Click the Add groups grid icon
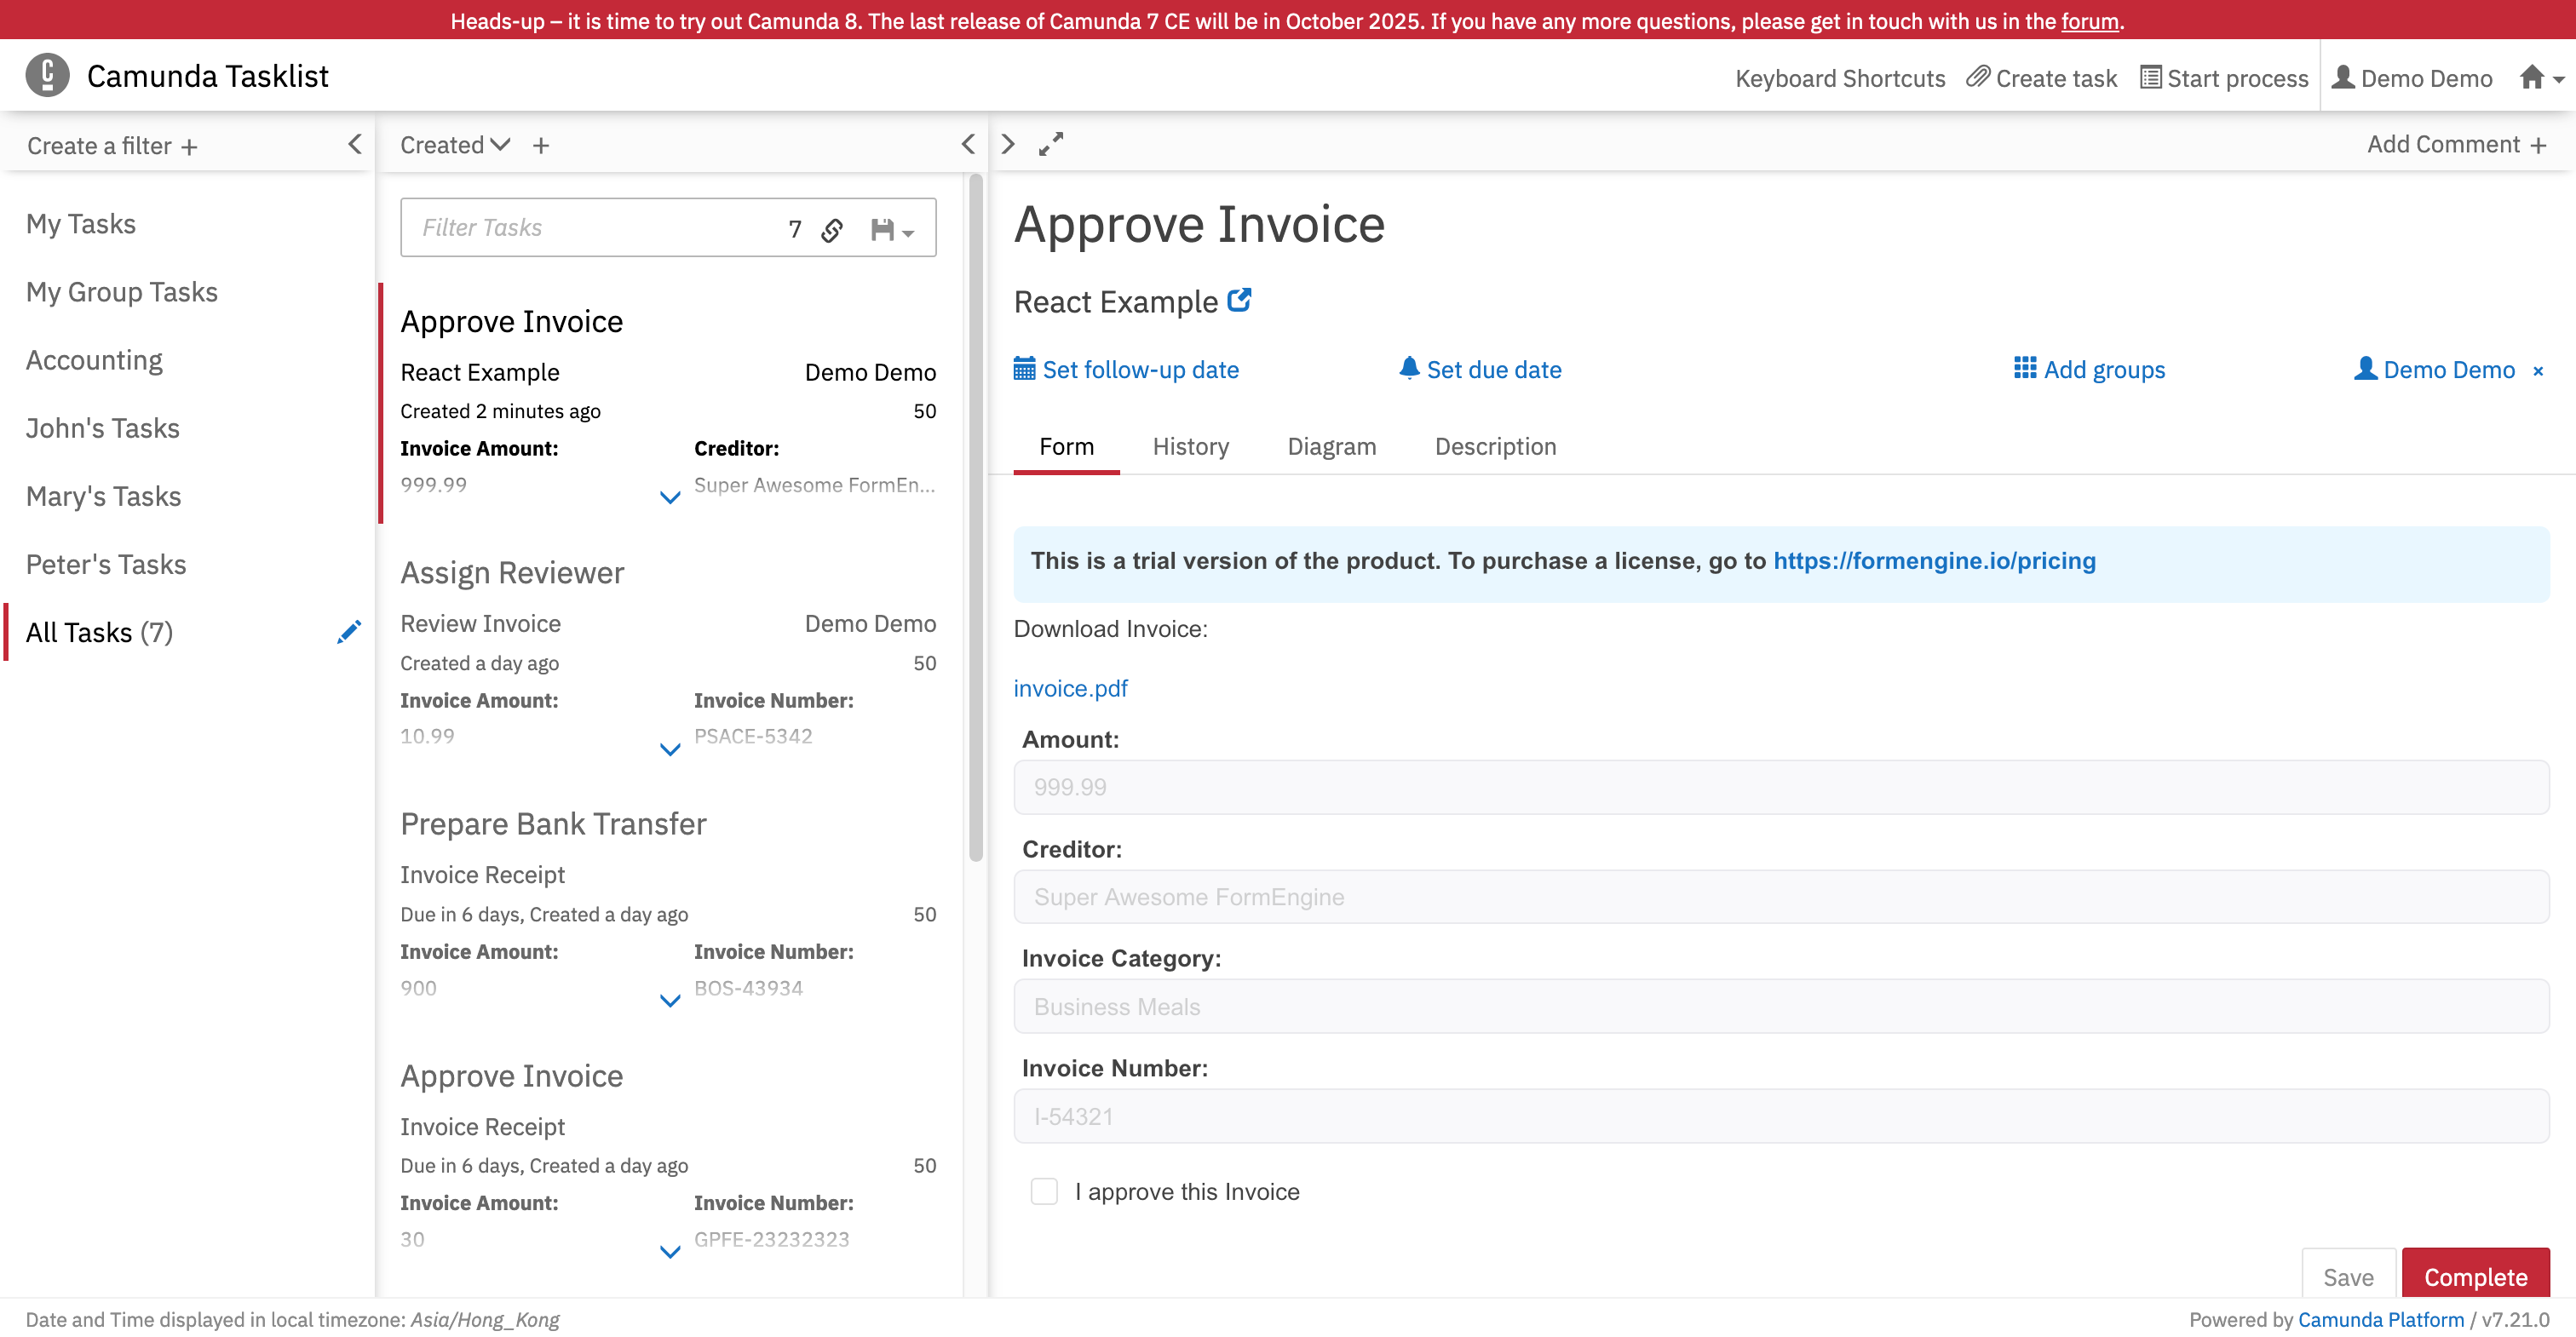The width and height of the screenshot is (2576, 1337). 2025,368
